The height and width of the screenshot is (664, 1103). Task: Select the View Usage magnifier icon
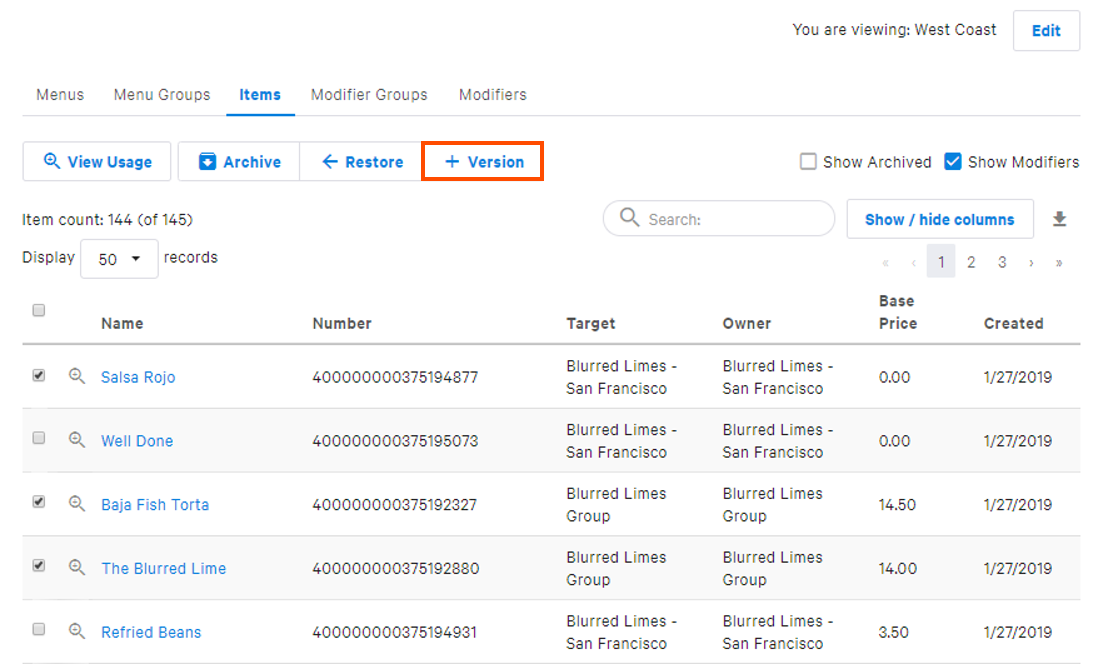(x=53, y=161)
